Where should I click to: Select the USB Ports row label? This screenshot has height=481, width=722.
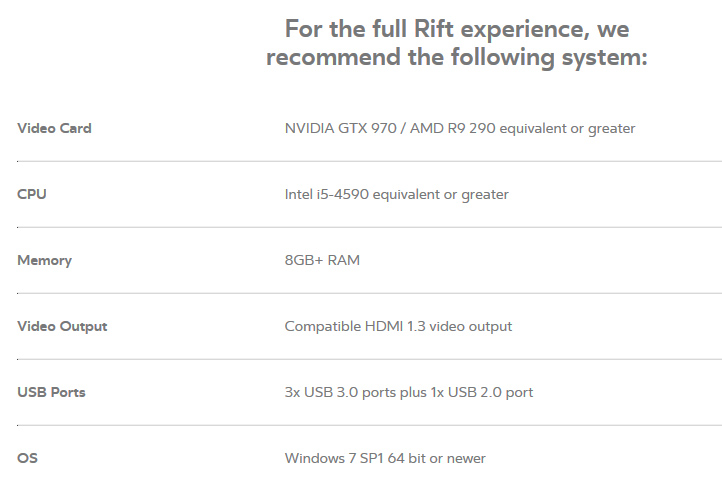[51, 392]
